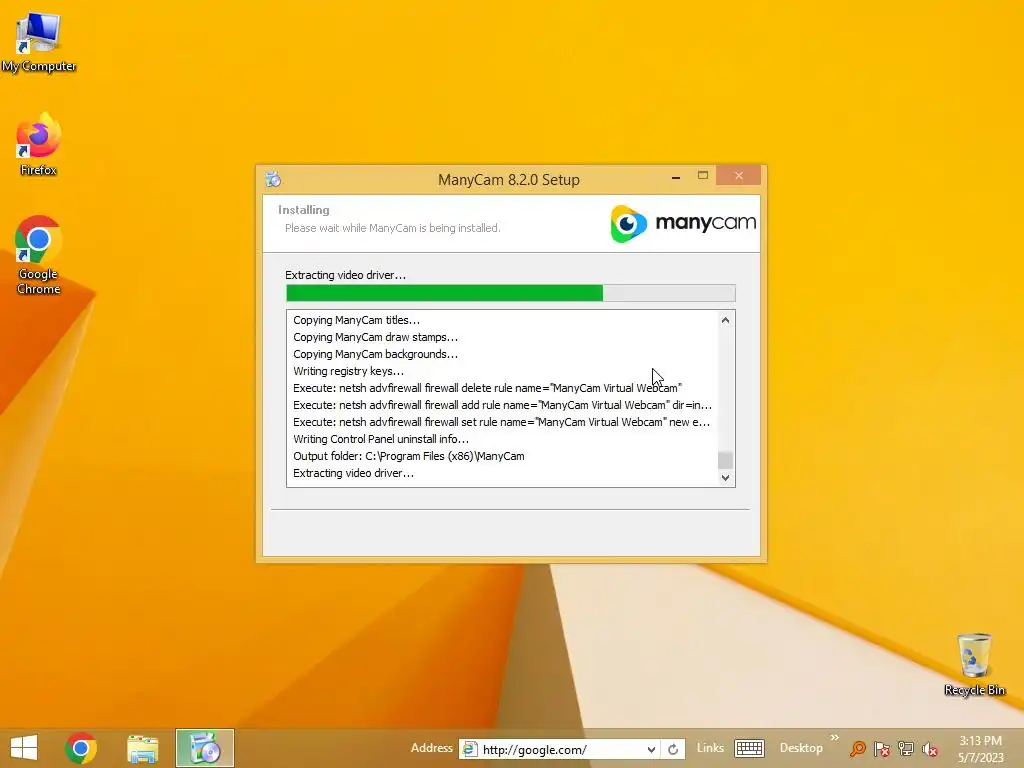Select the firewall delete rule log line
Viewport: 1024px width, 768px height.
[487, 388]
